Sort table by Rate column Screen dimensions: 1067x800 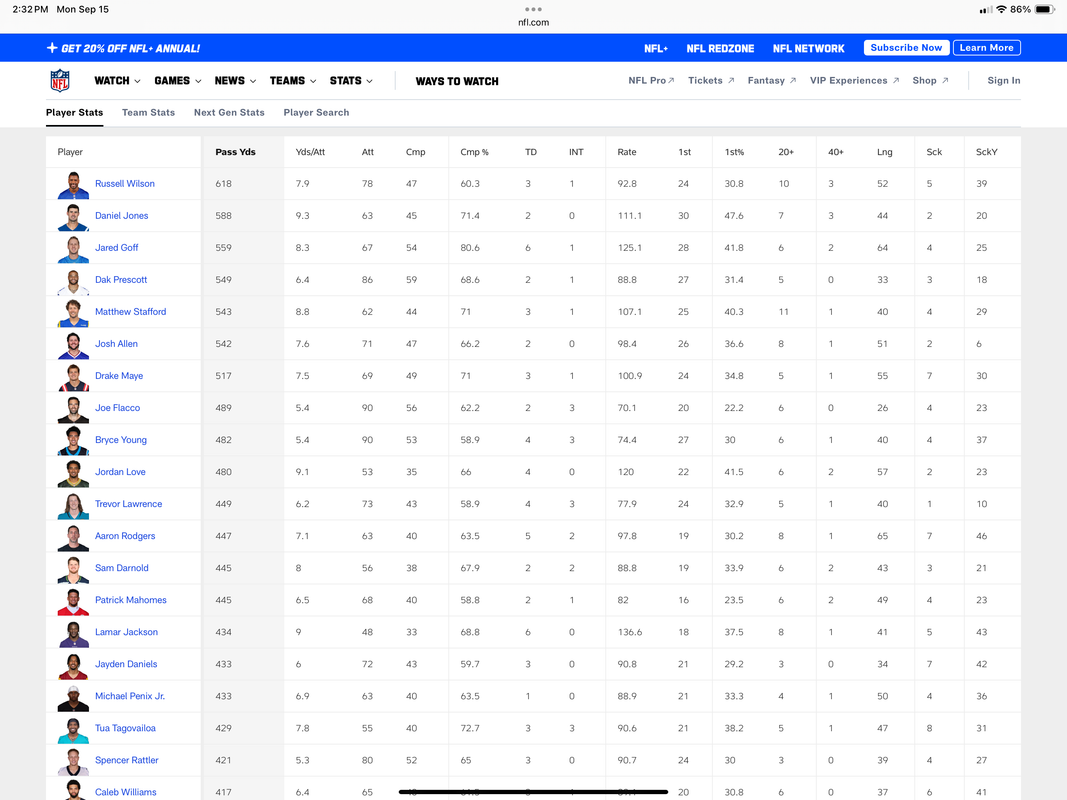(627, 152)
